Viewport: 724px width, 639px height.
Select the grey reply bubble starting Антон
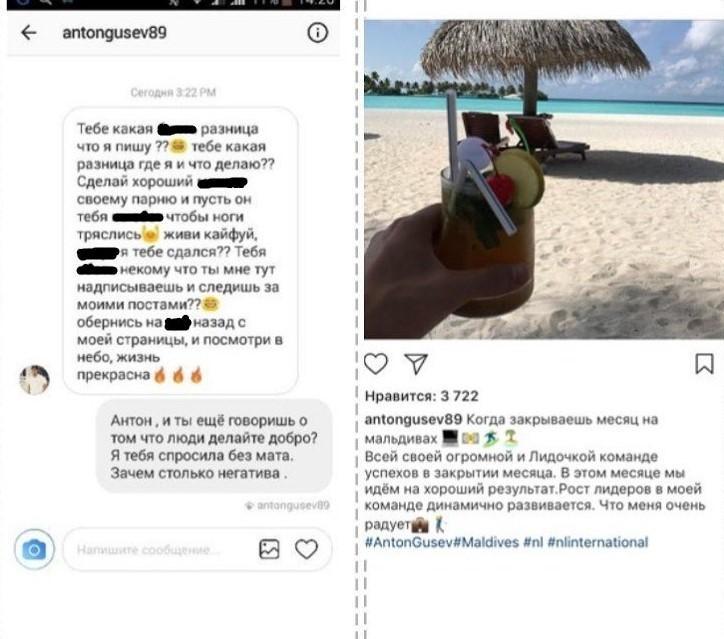click(x=214, y=446)
